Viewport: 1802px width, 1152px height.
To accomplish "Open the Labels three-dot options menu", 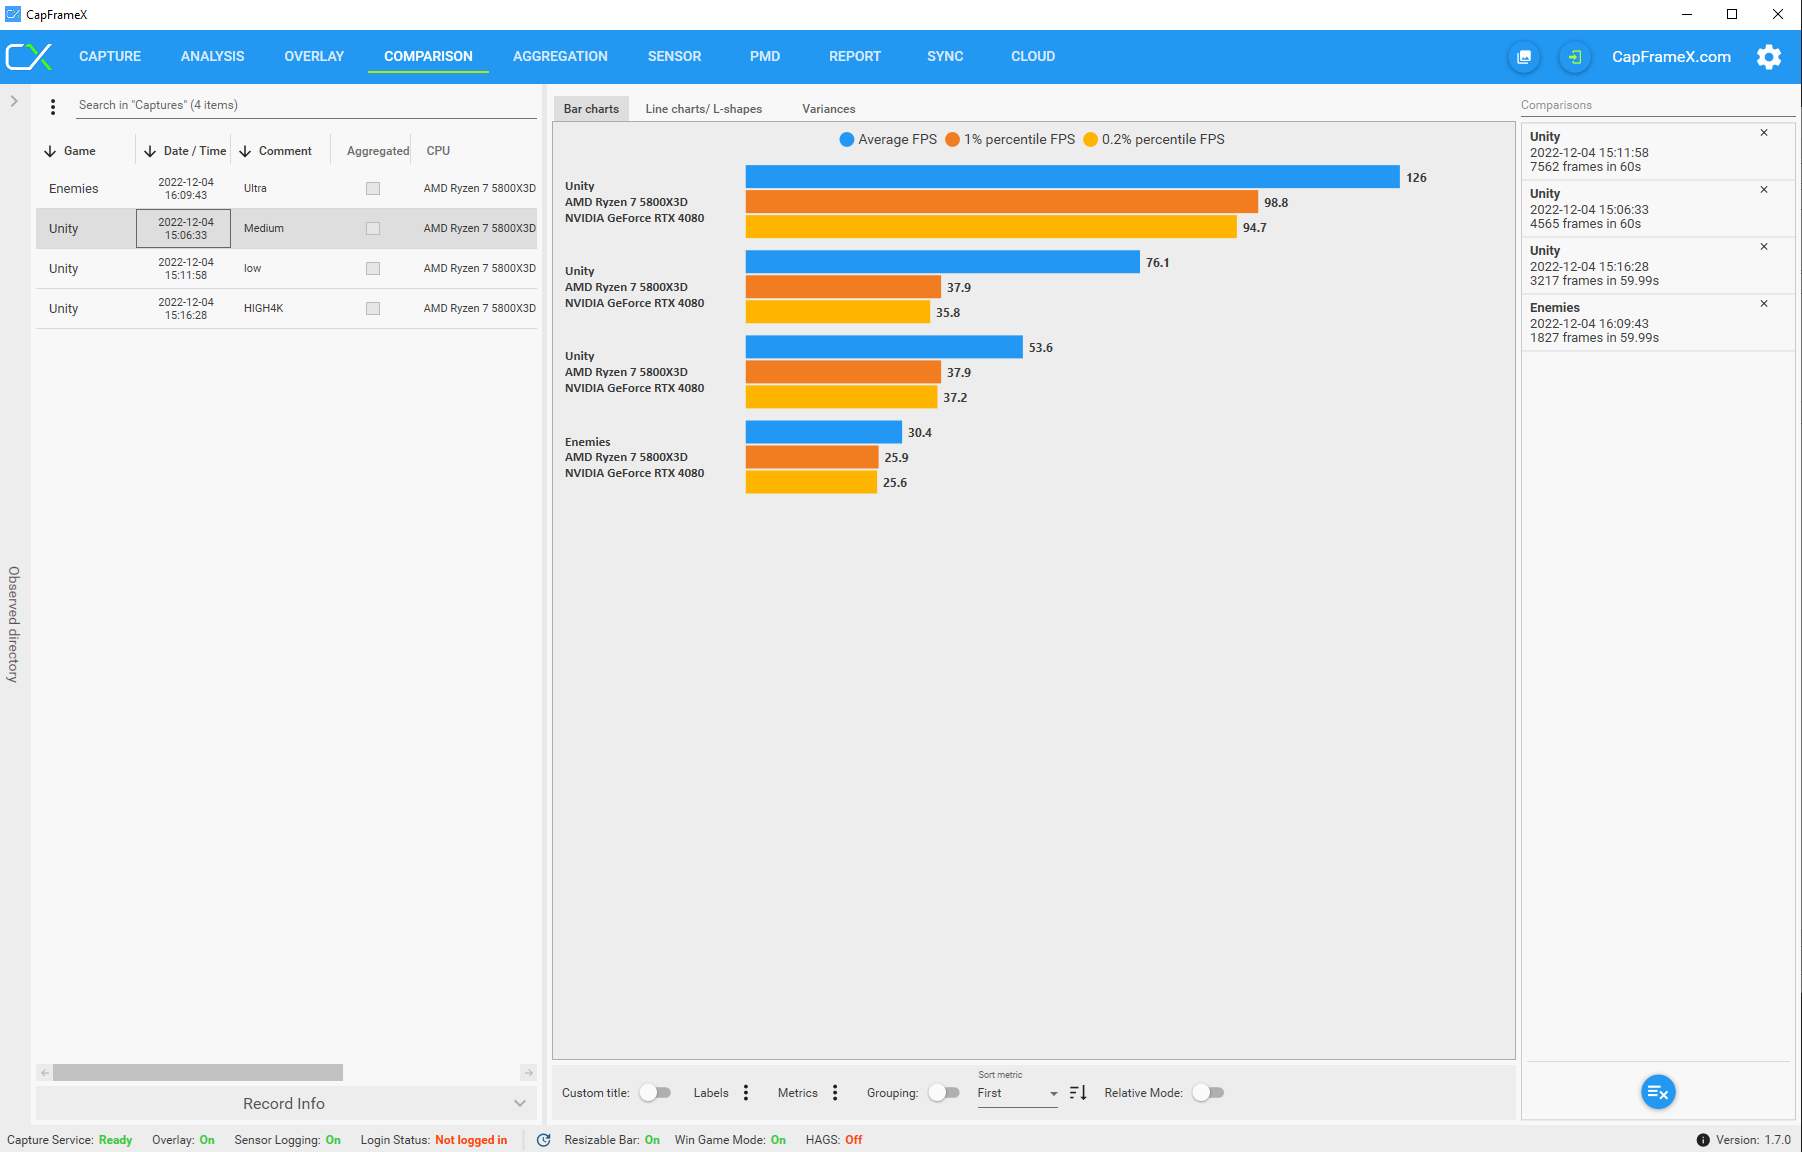I will click(746, 1093).
